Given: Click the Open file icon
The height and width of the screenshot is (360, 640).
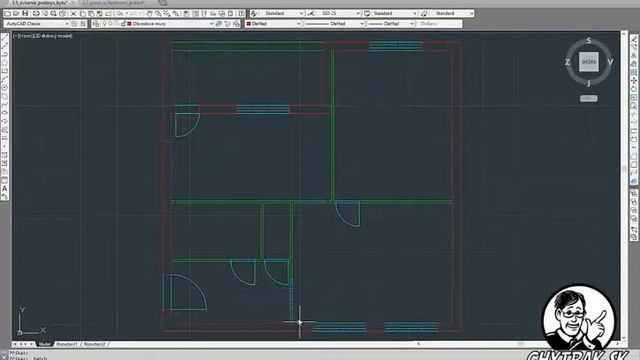Looking at the screenshot, I should [16, 13].
